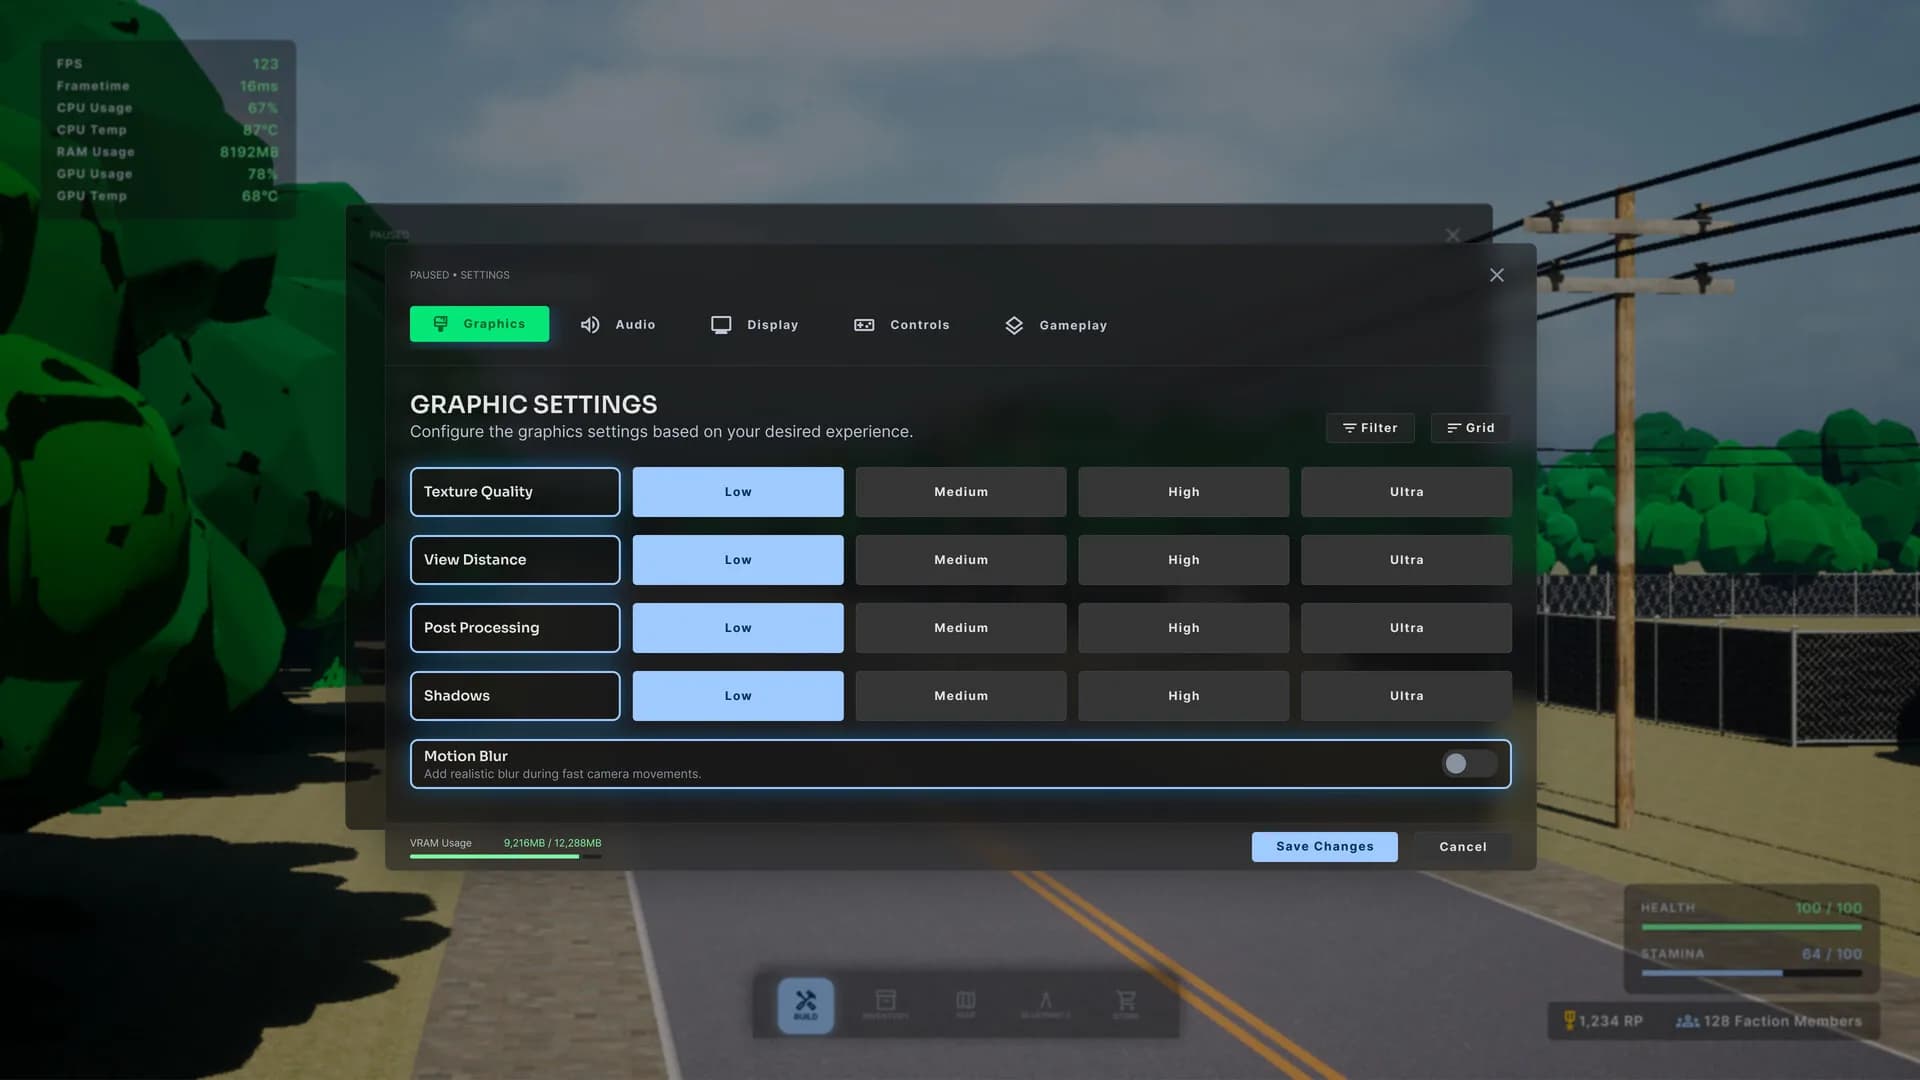
Task: Switch to the Audio tab
Action: tap(618, 324)
